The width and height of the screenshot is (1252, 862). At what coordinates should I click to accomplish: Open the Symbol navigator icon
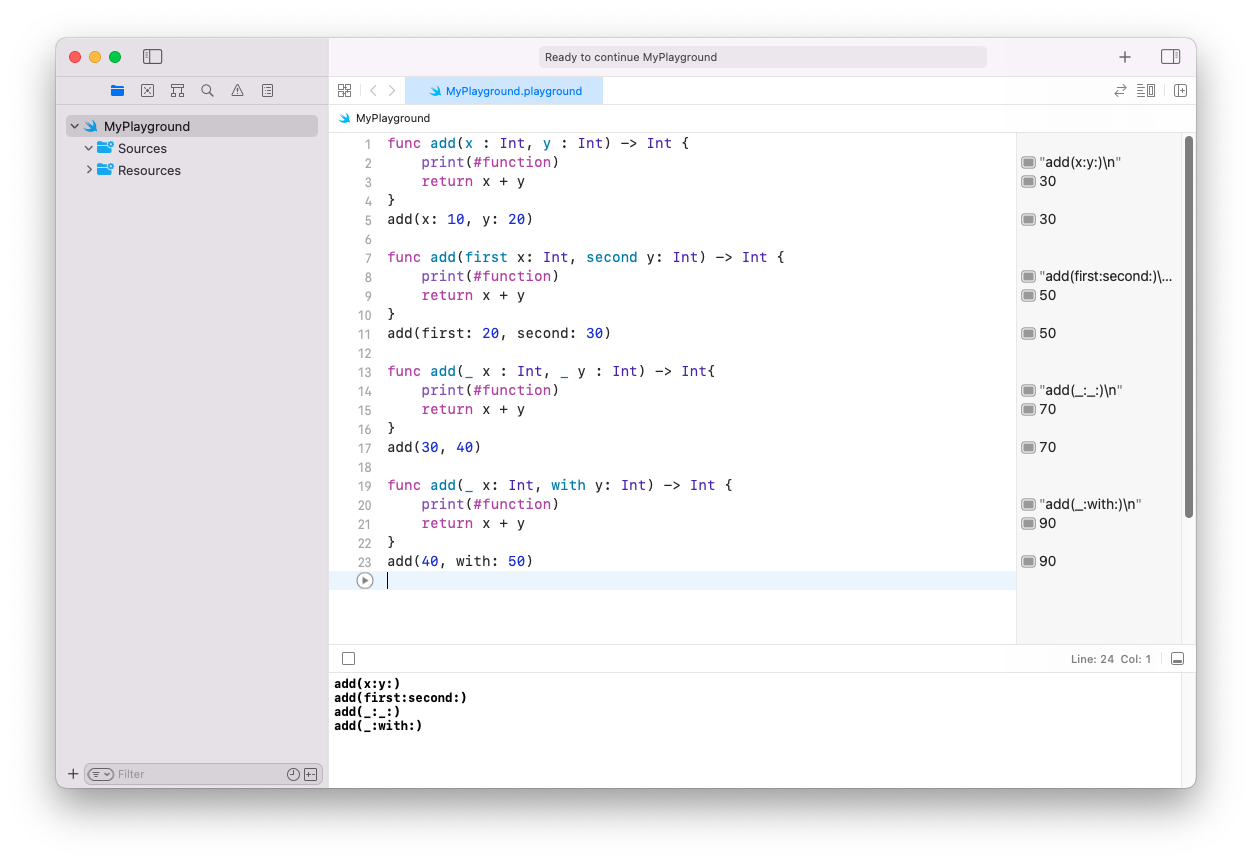pos(177,90)
